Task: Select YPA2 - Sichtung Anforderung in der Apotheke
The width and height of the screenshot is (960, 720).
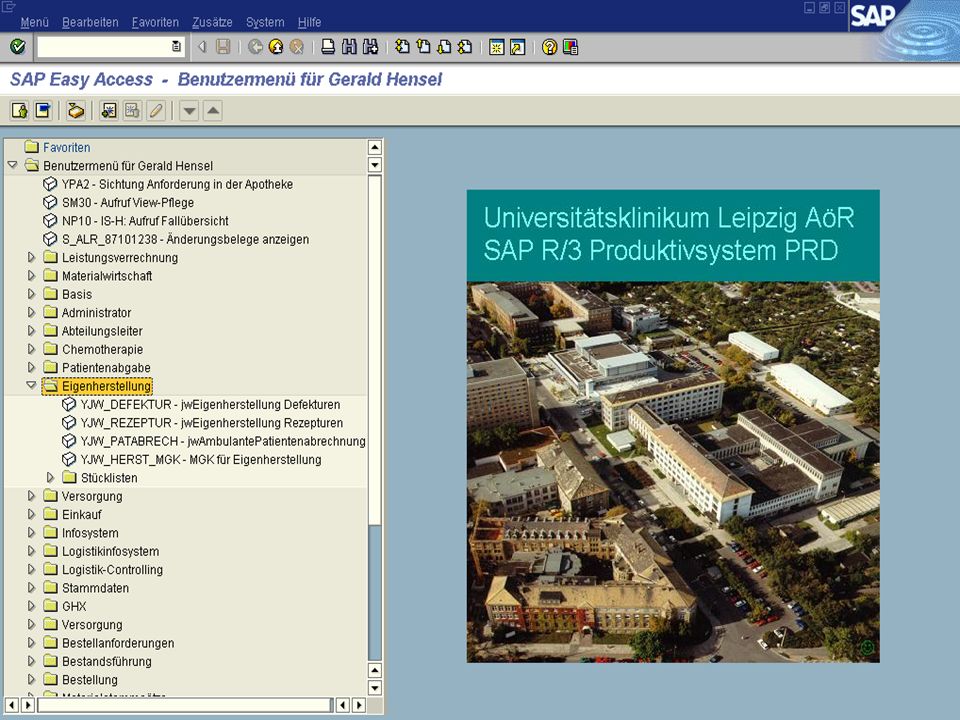Action: pos(177,184)
